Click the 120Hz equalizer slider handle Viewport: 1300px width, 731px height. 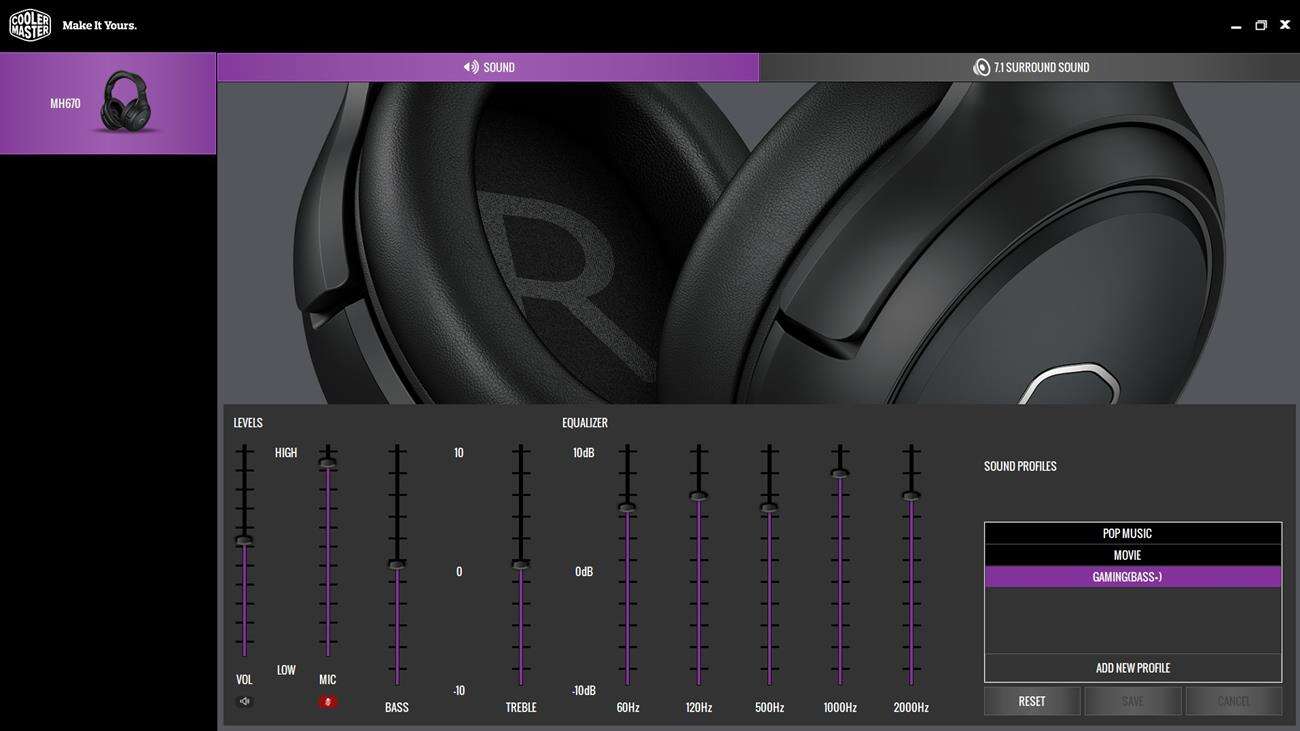[699, 496]
